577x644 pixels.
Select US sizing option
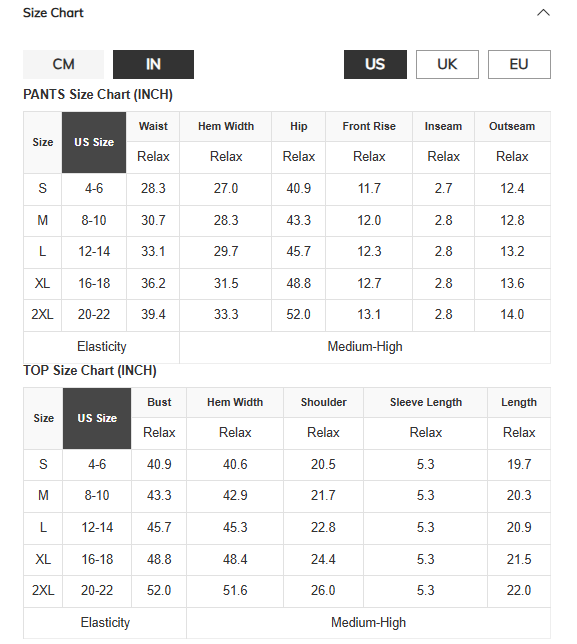[x=375, y=64]
